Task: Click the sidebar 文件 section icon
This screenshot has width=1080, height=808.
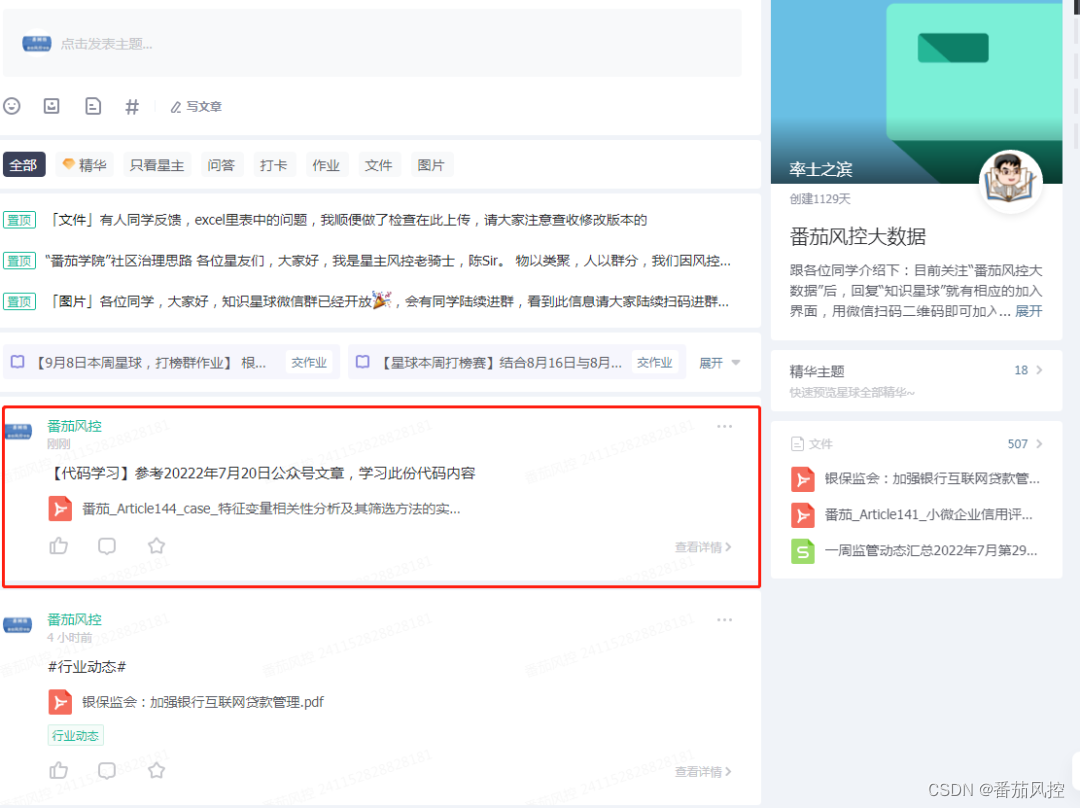Action: 797,444
